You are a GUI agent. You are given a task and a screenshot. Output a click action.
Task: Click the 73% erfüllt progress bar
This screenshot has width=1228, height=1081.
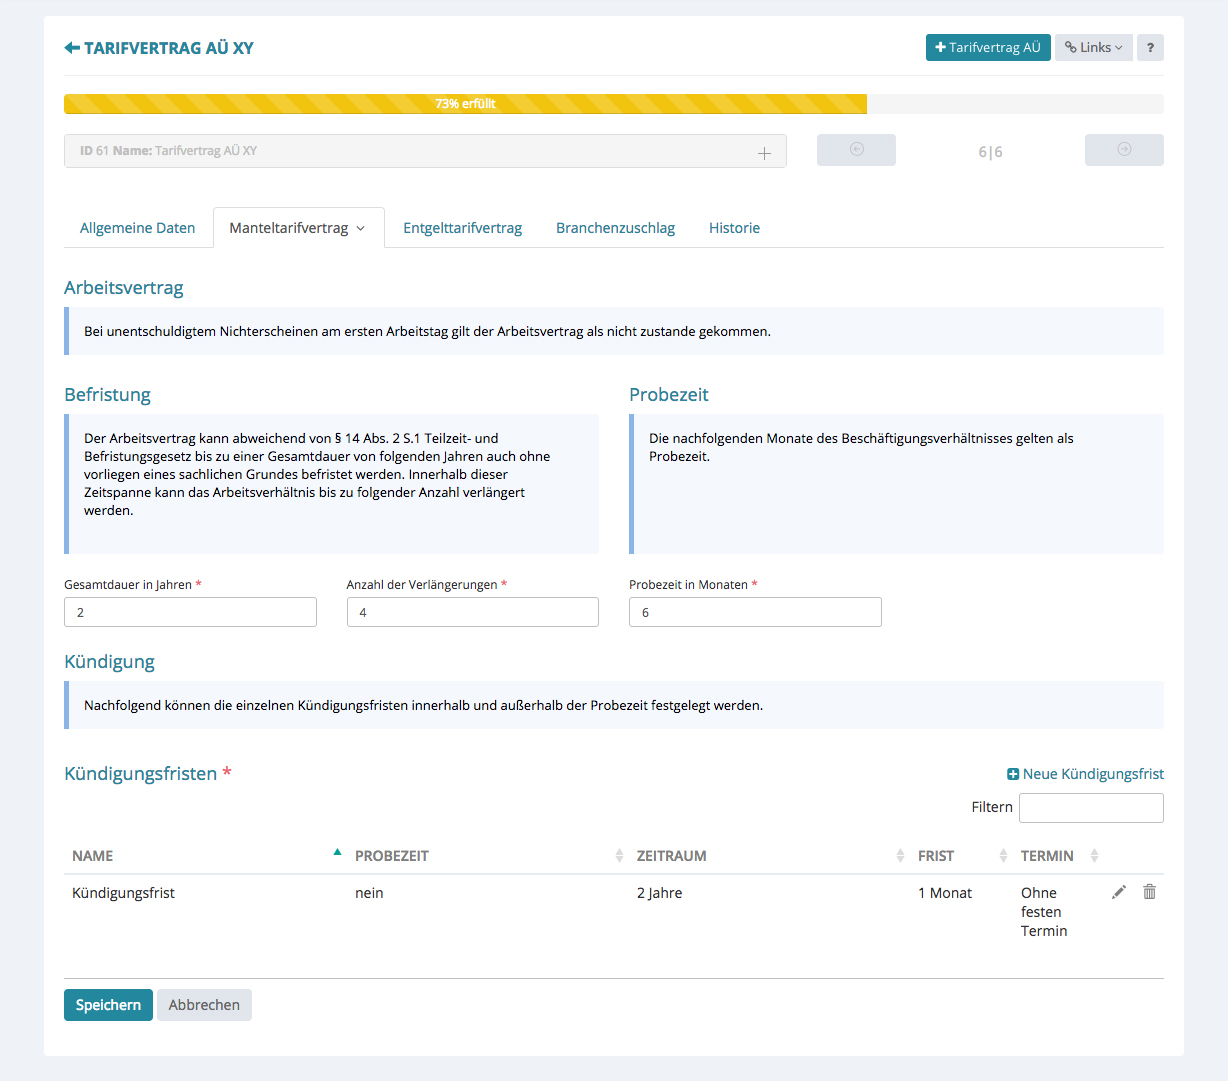[465, 104]
